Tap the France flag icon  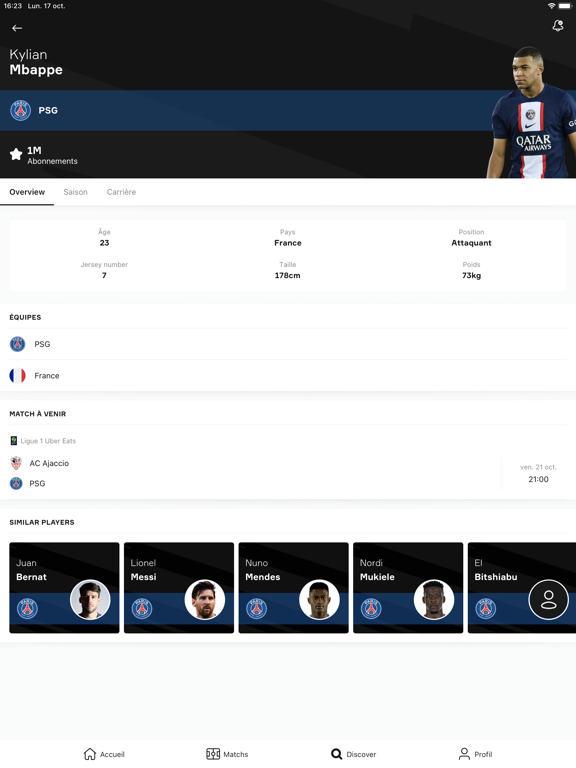point(18,376)
